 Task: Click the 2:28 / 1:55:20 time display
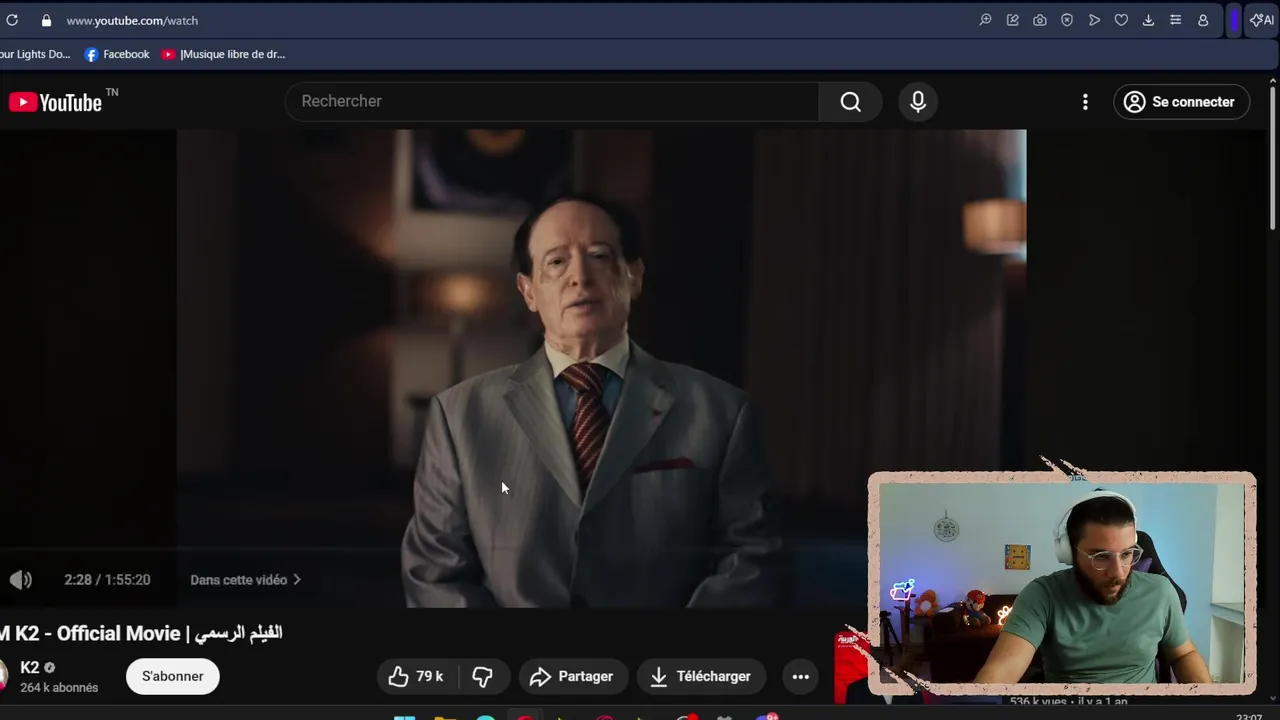pyautogui.click(x=107, y=580)
